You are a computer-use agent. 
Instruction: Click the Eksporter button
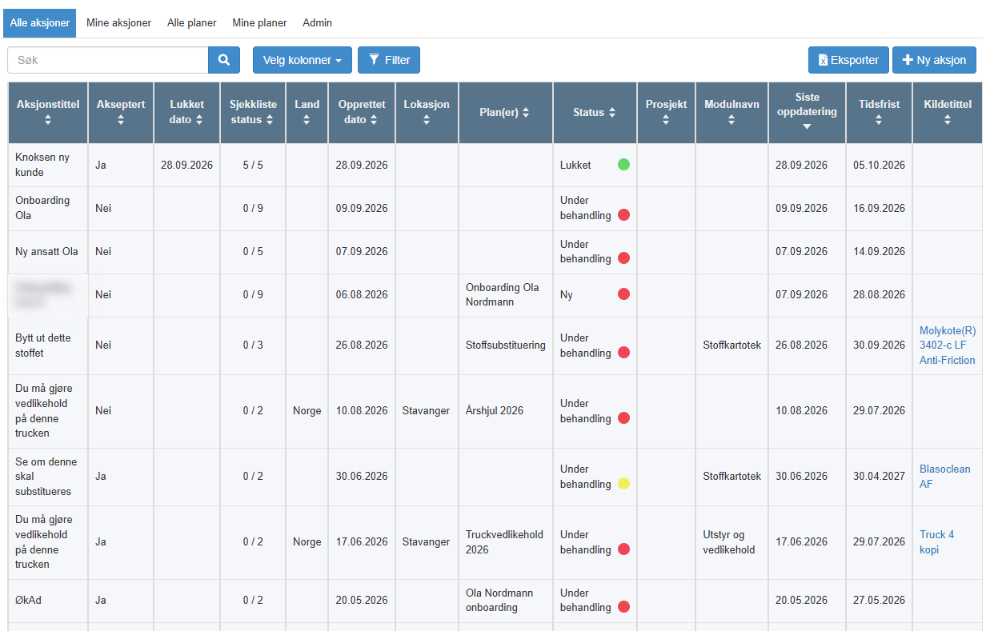[x=848, y=60]
